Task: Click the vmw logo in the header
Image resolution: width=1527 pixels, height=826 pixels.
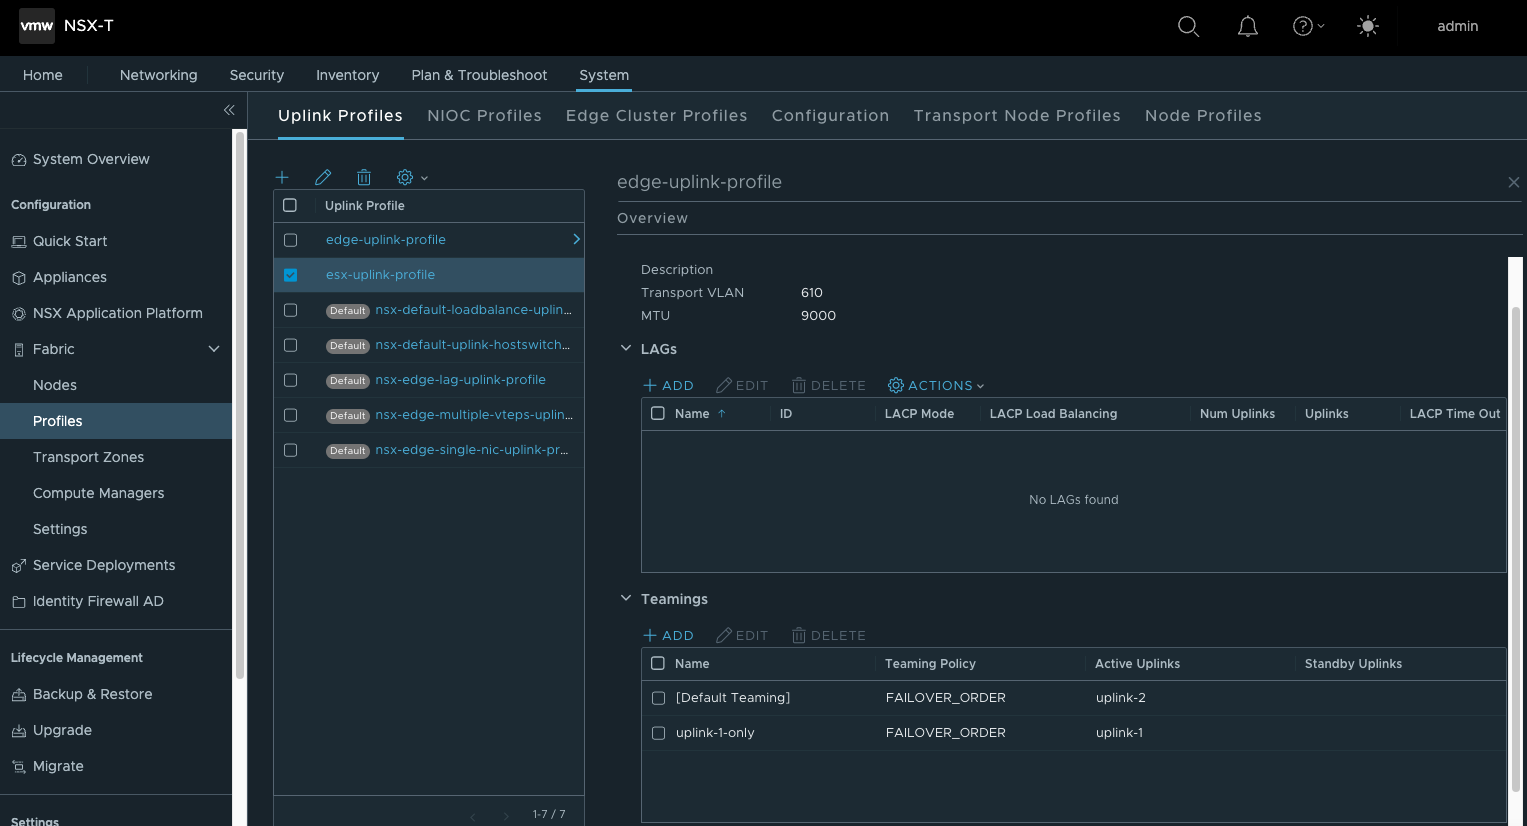Action: coord(37,26)
